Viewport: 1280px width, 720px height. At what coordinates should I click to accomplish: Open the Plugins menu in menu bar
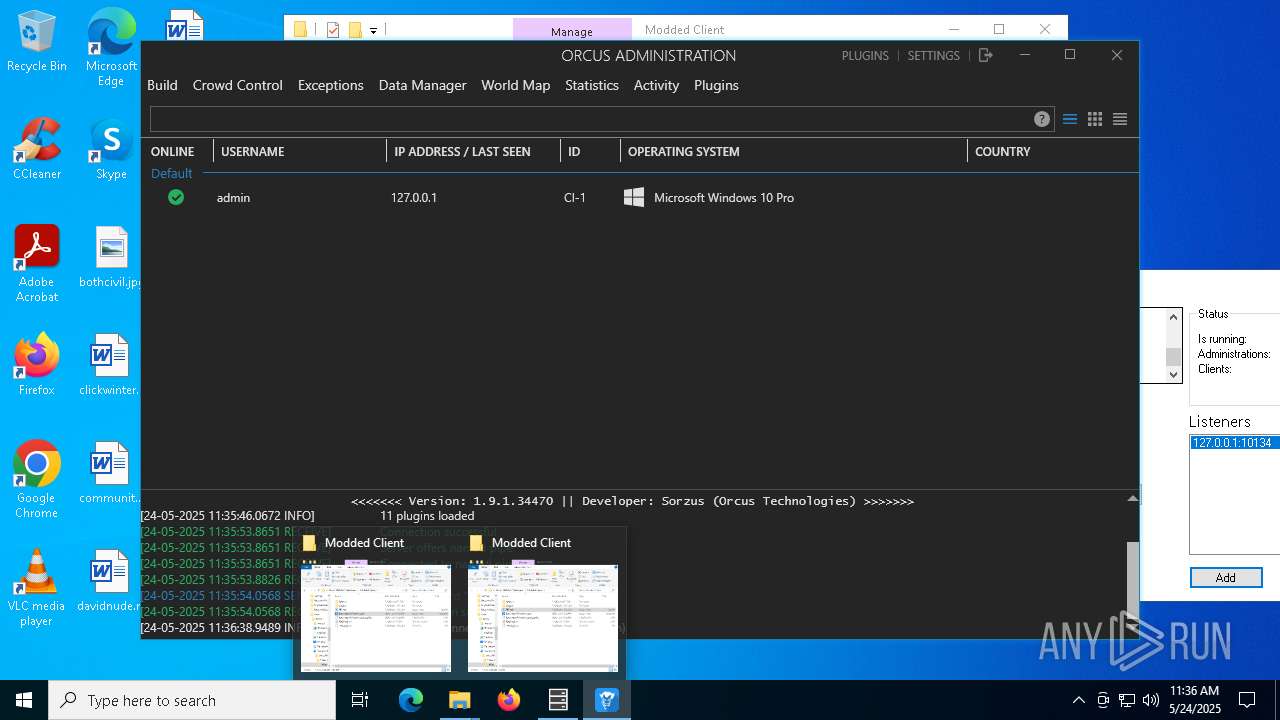[x=716, y=85]
